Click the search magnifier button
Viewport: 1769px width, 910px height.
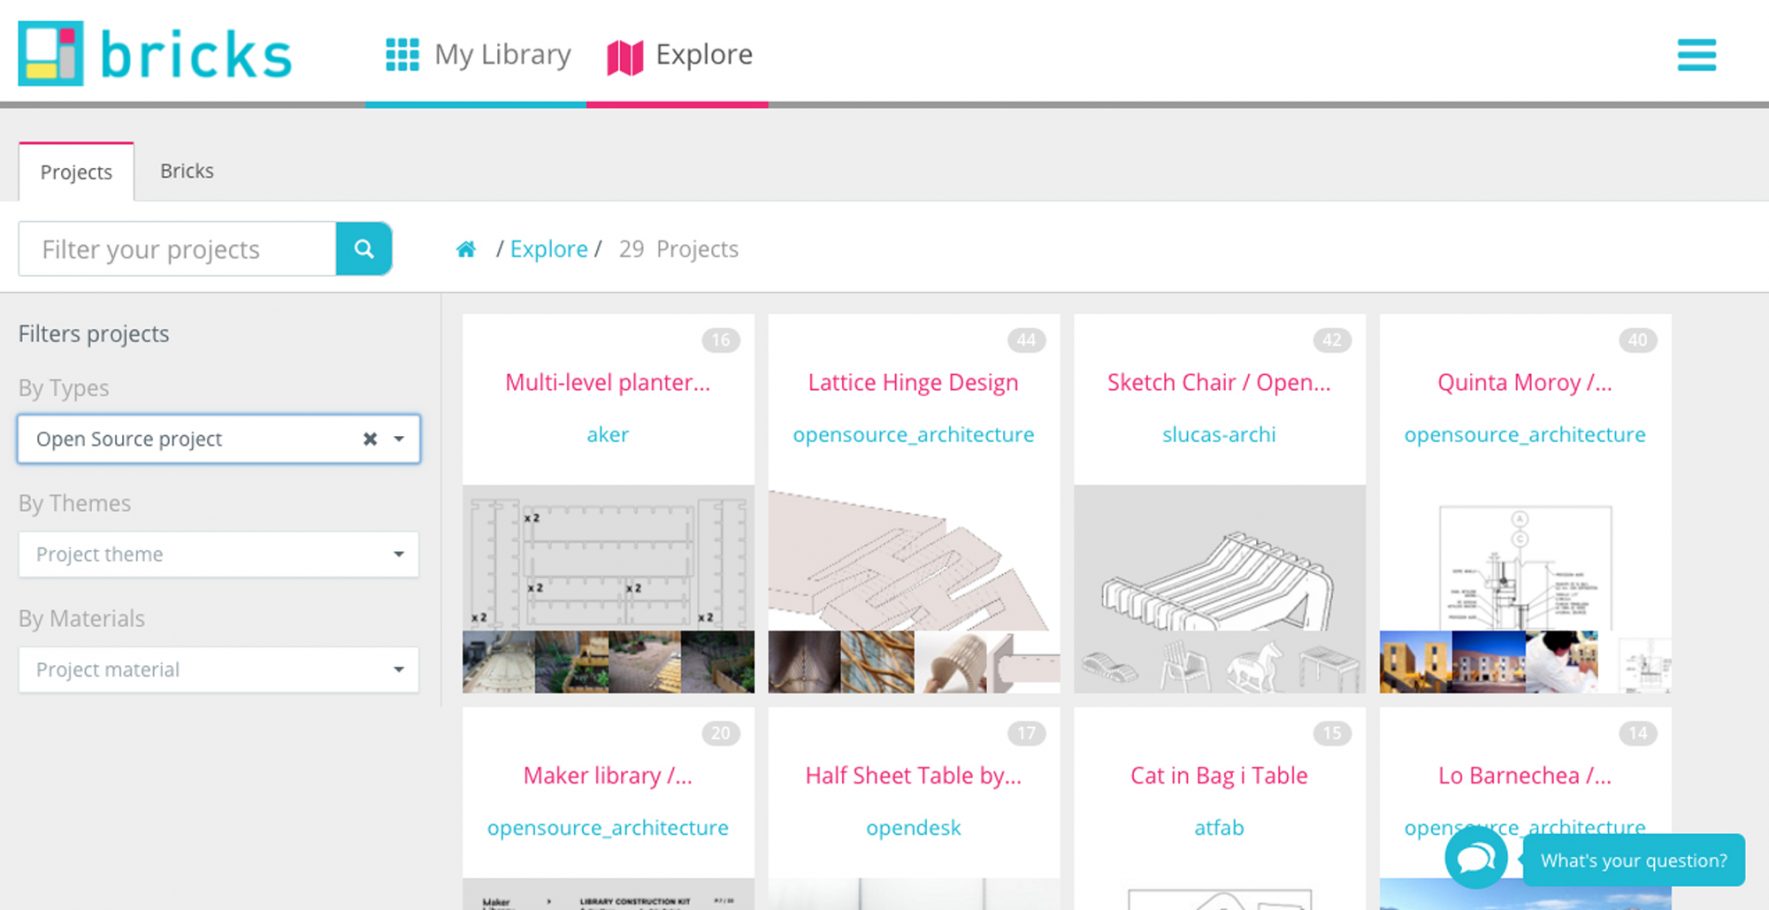click(362, 249)
